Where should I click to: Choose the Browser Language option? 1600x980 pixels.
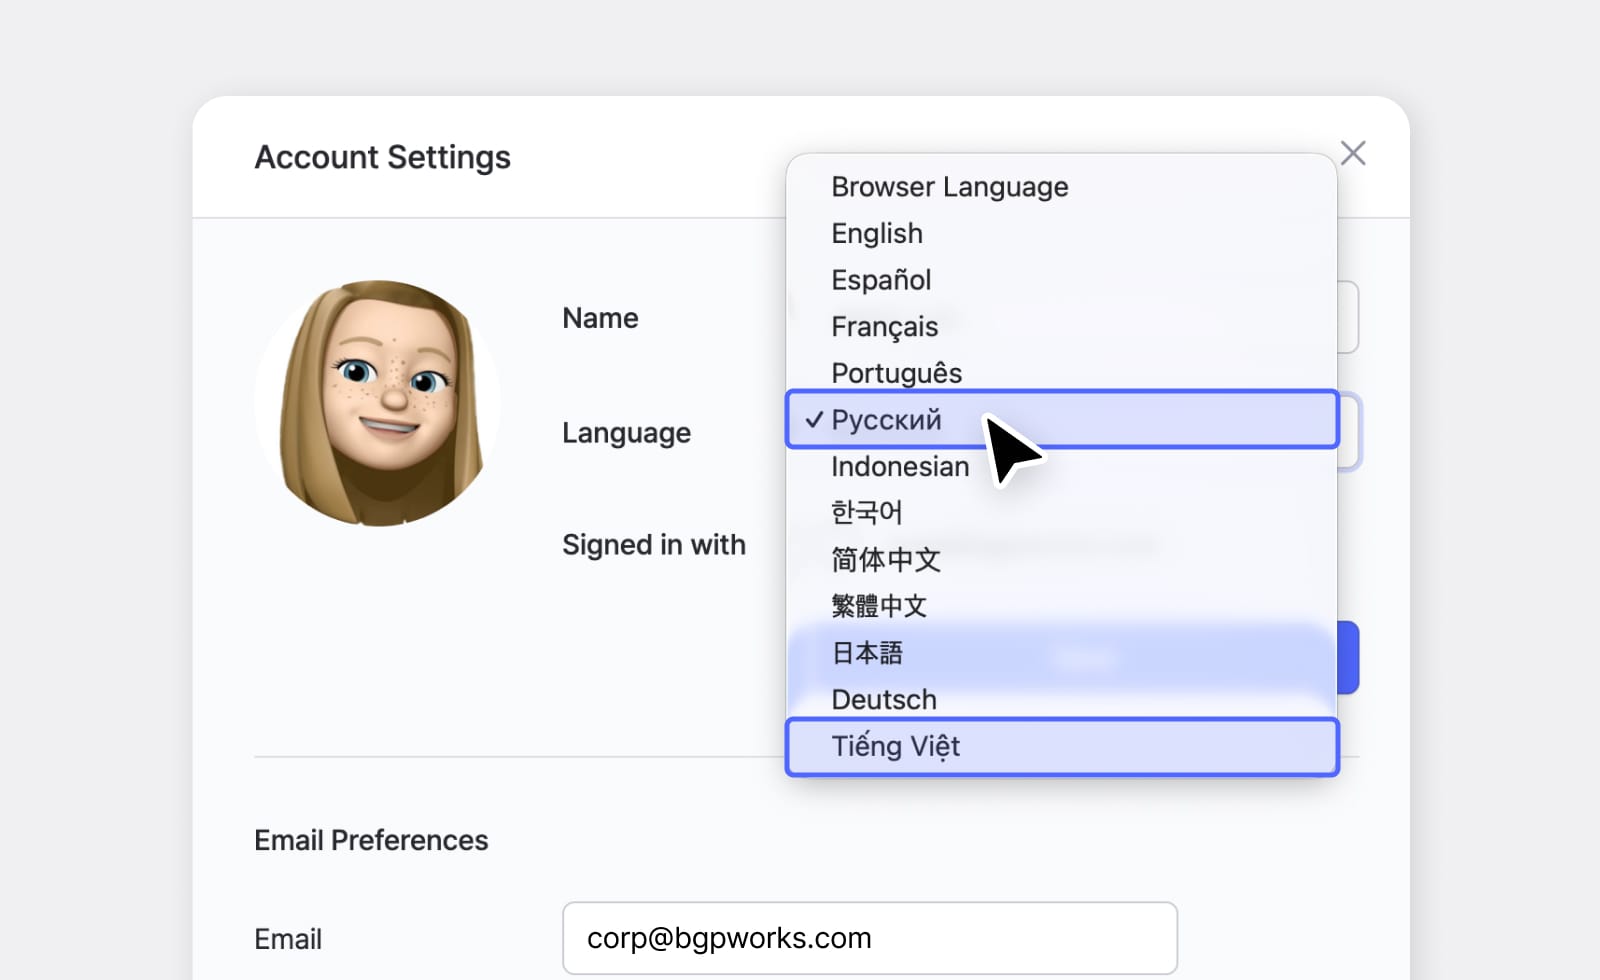coord(950,186)
